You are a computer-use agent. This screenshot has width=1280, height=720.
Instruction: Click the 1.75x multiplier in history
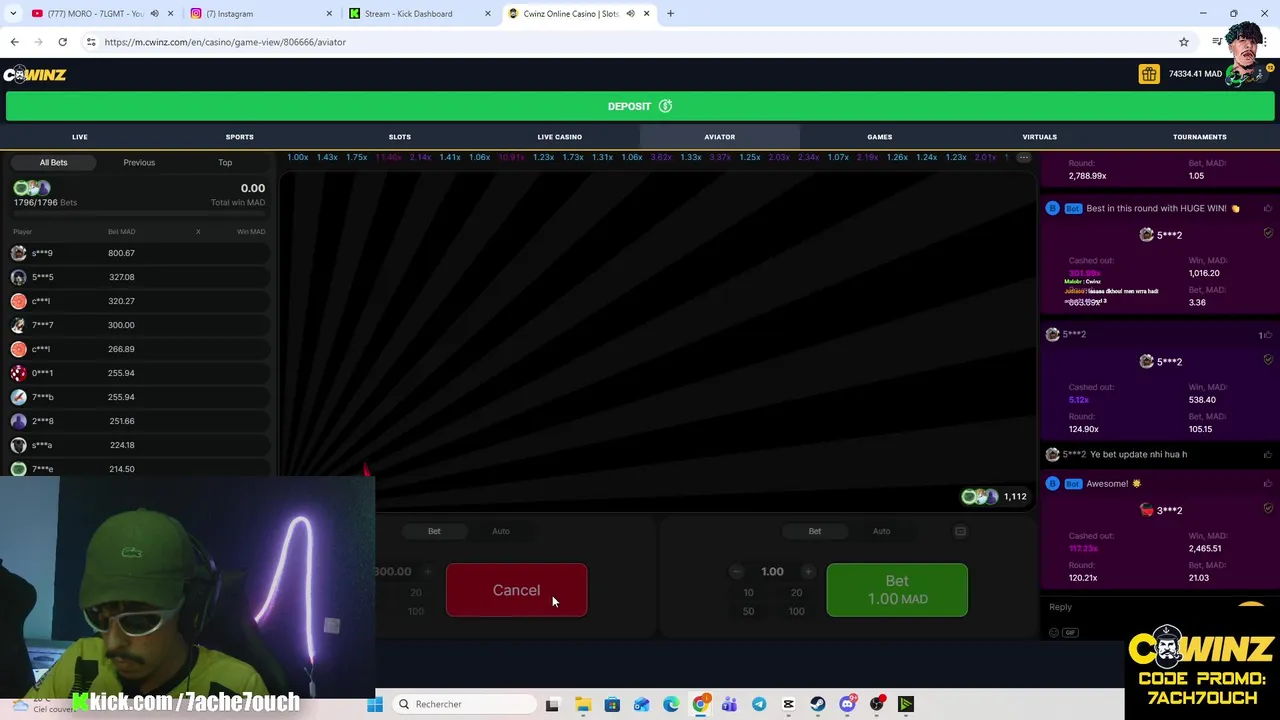(357, 157)
